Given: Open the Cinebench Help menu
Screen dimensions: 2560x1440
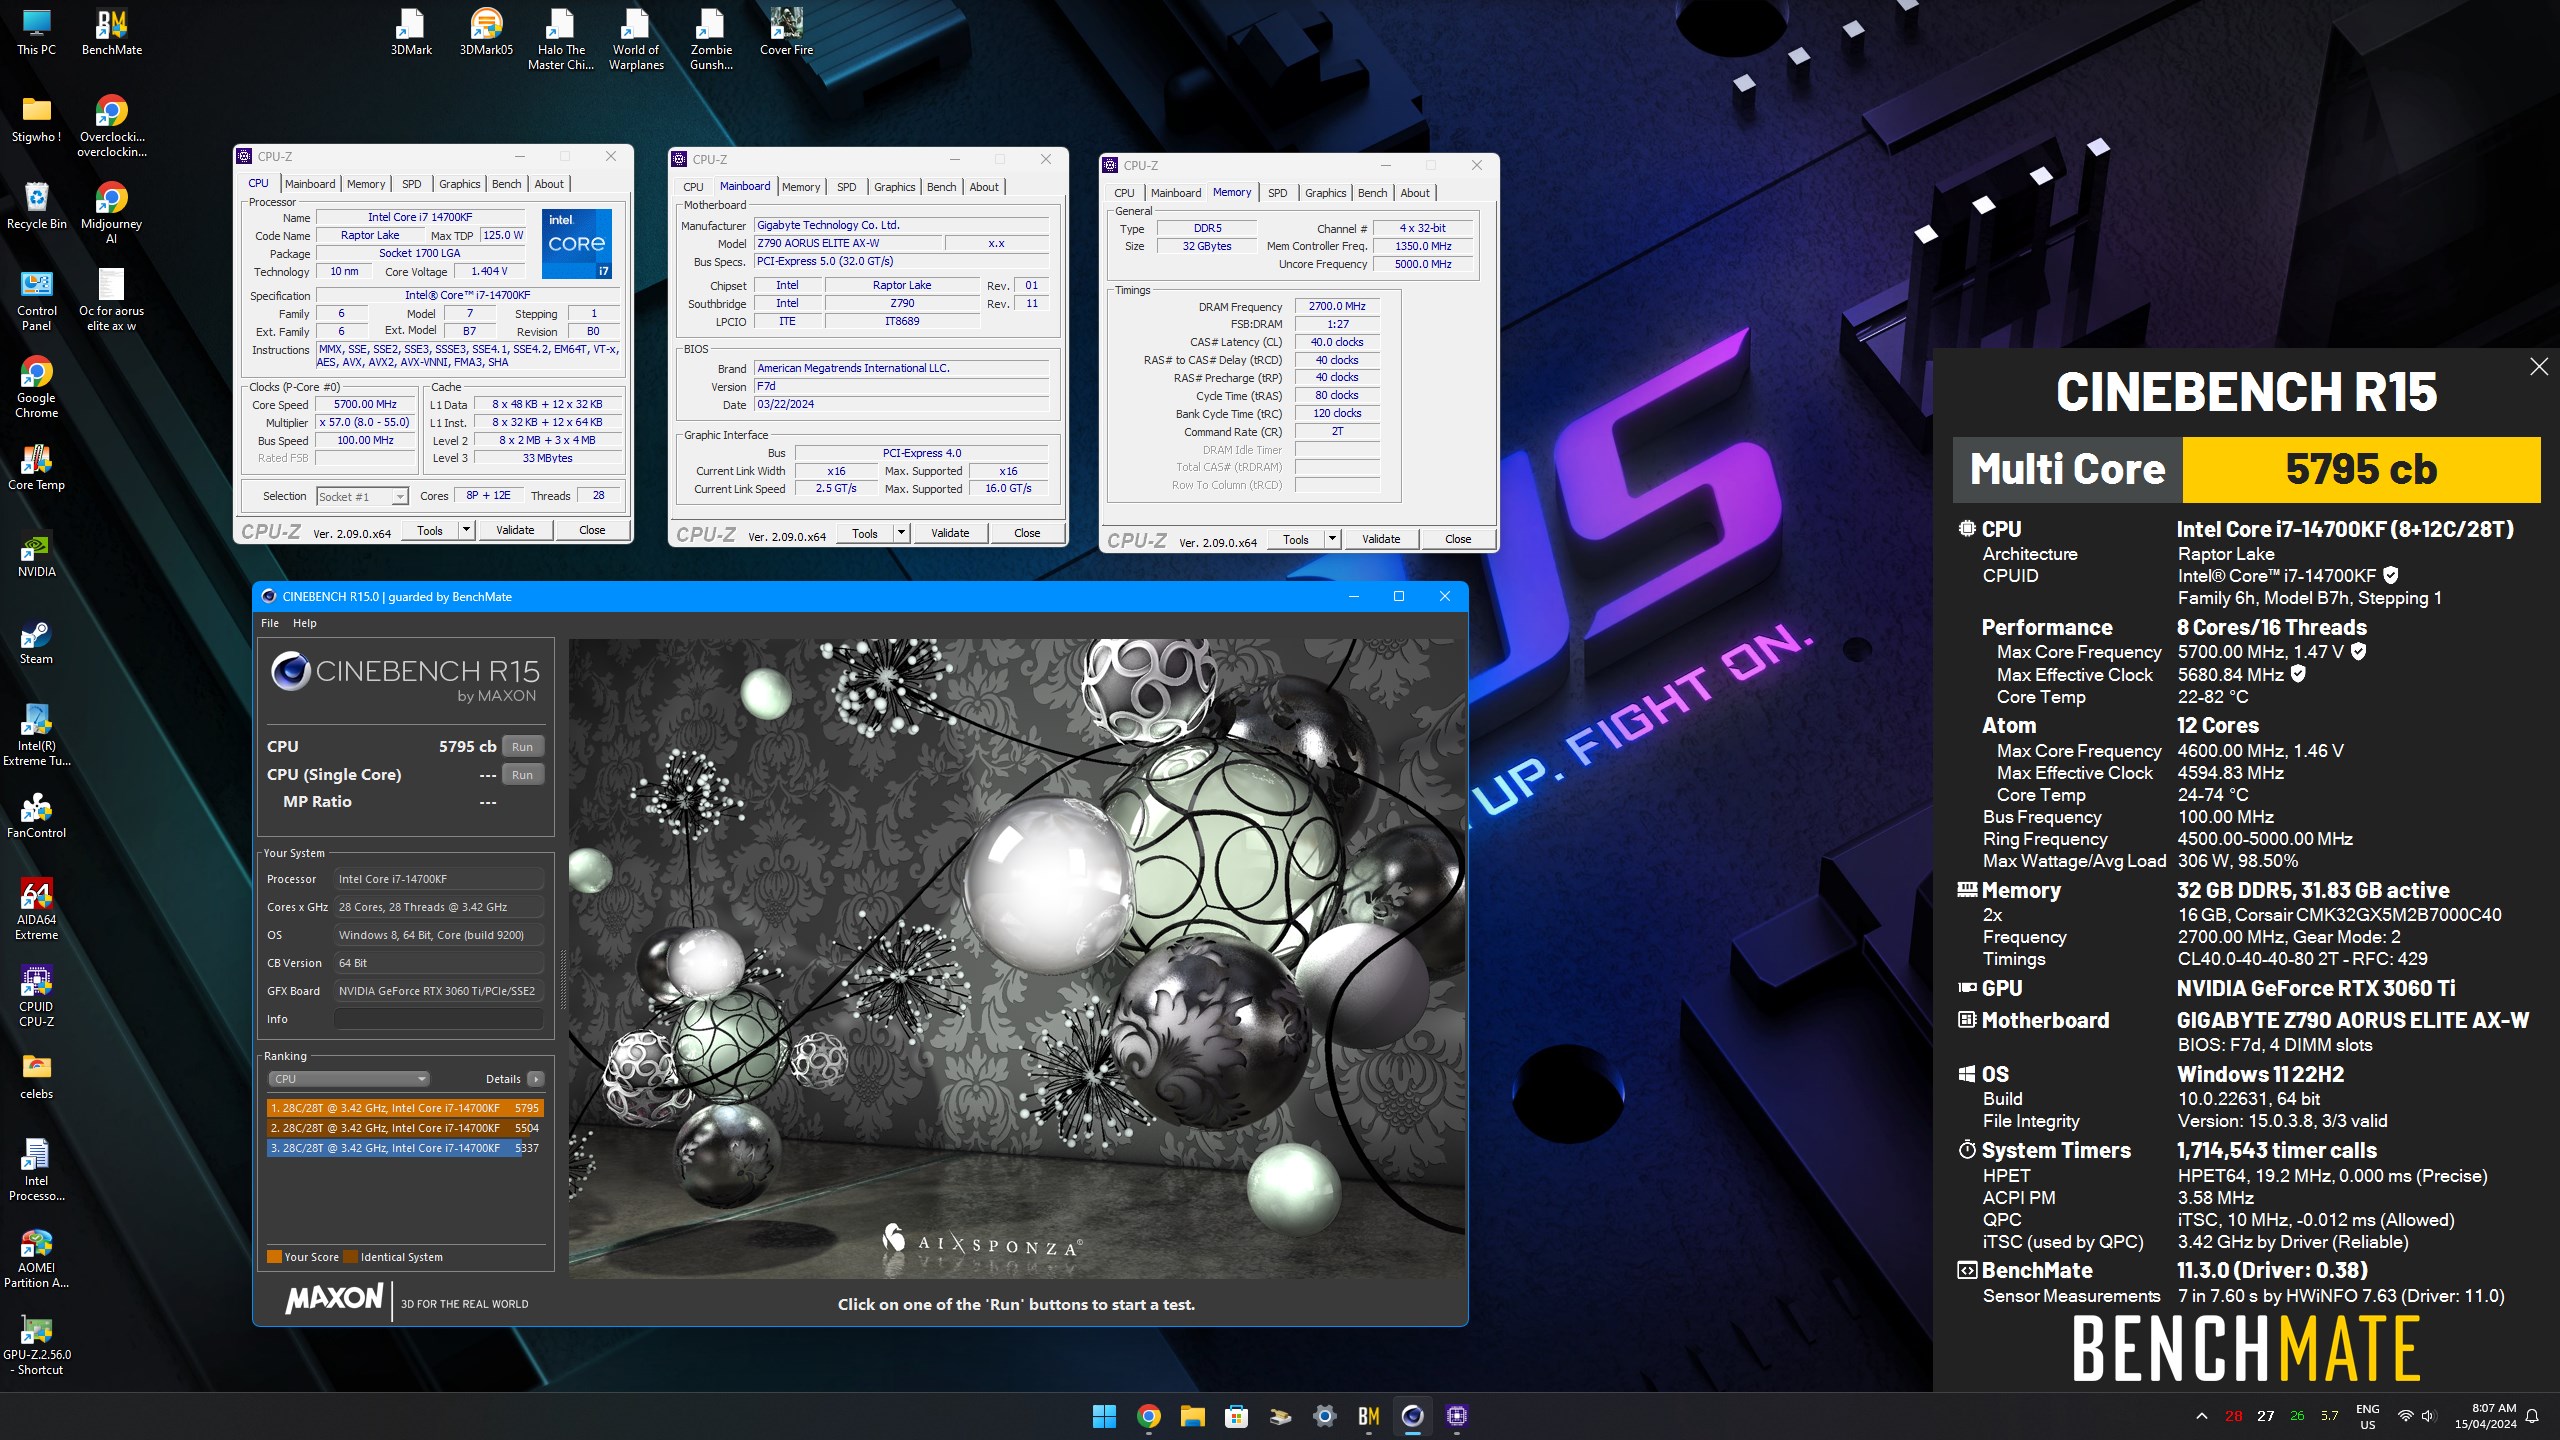Looking at the screenshot, I should pyautogui.click(x=304, y=623).
